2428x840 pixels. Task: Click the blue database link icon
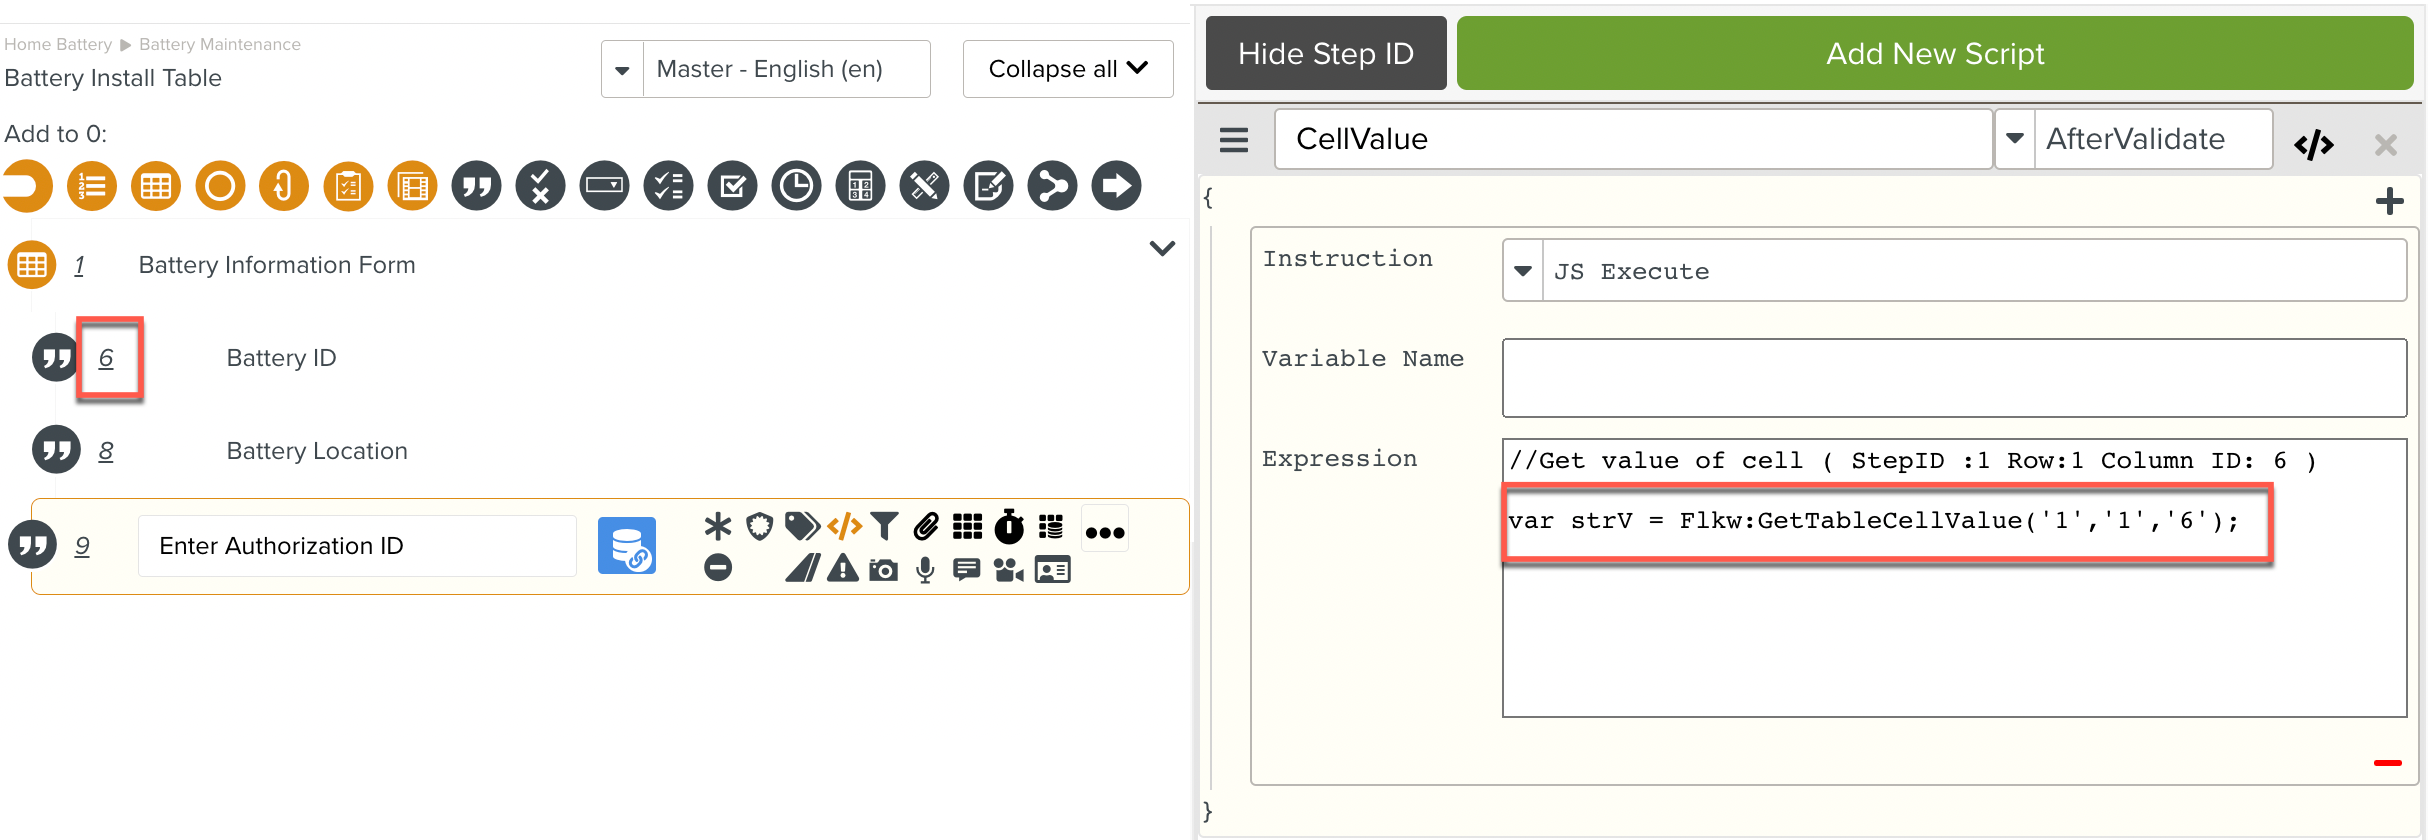[626, 546]
